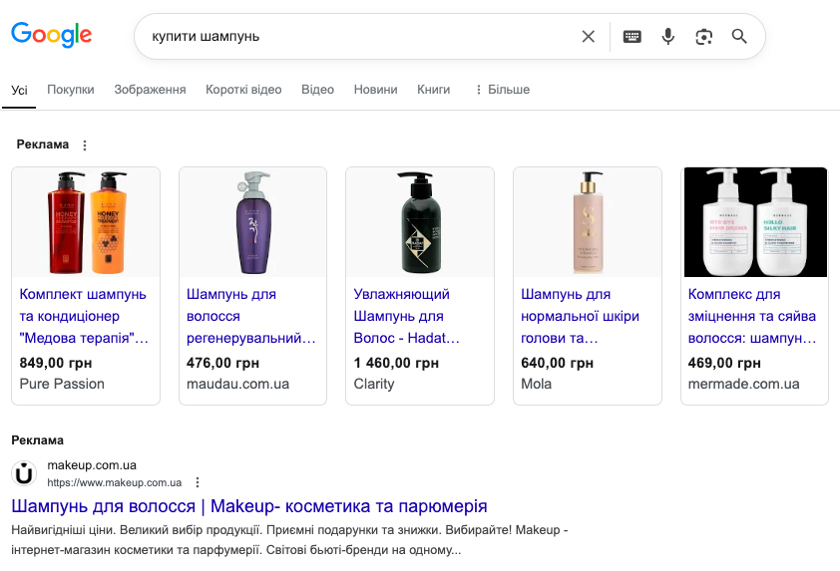This screenshot has width=840, height=571.
Task: Click the Google logo
Action: (x=51, y=35)
